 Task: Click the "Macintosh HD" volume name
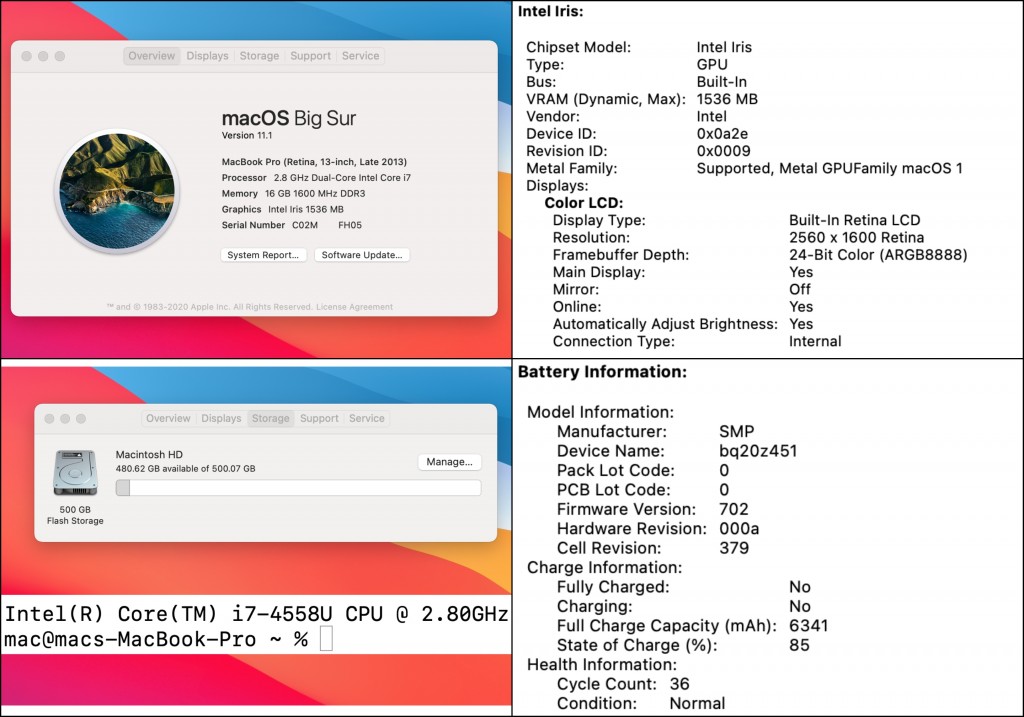click(x=149, y=454)
